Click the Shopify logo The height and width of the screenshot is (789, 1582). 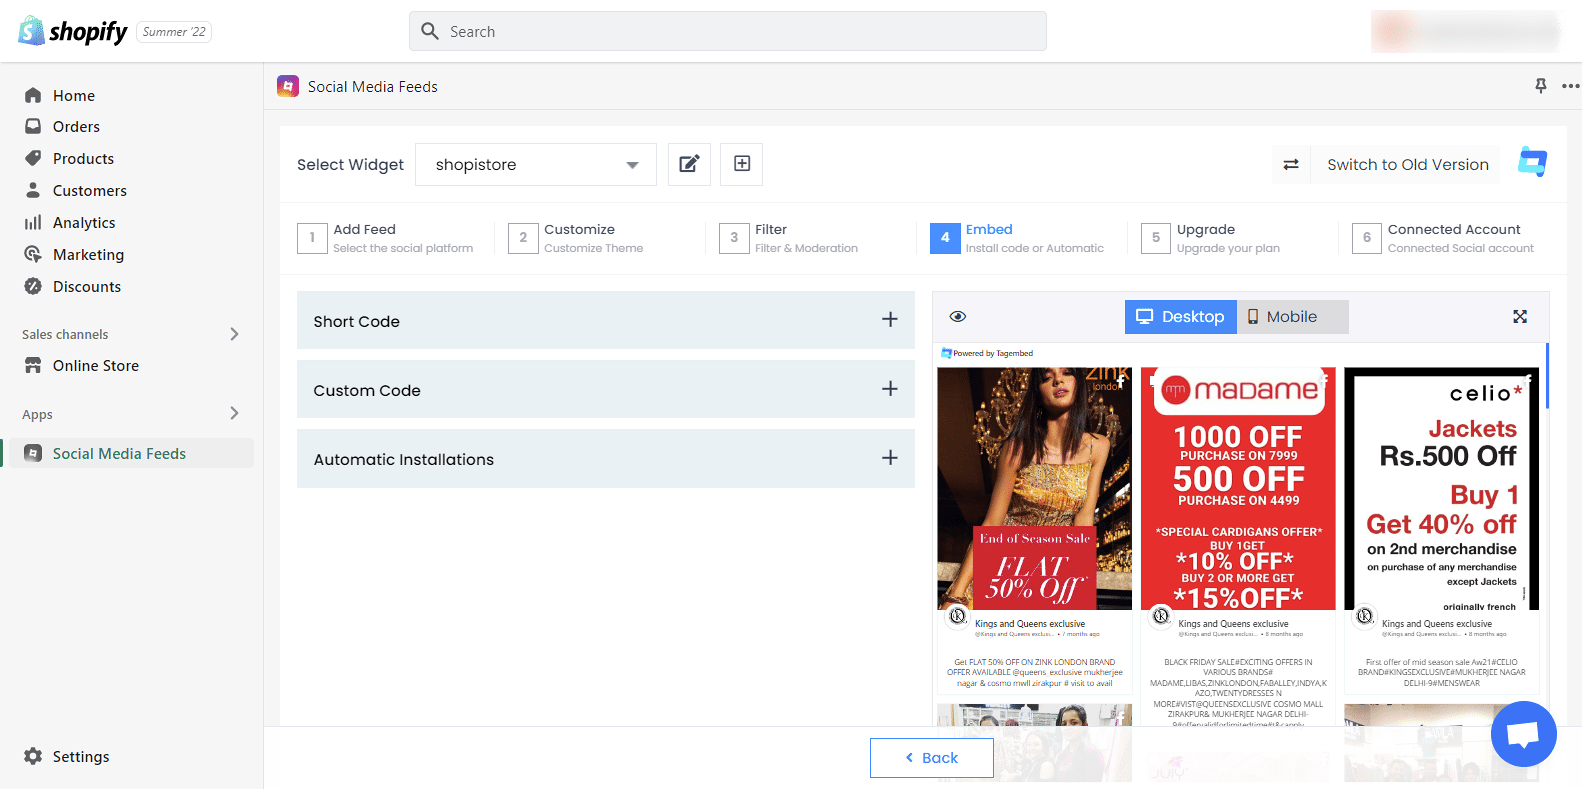pos(73,31)
